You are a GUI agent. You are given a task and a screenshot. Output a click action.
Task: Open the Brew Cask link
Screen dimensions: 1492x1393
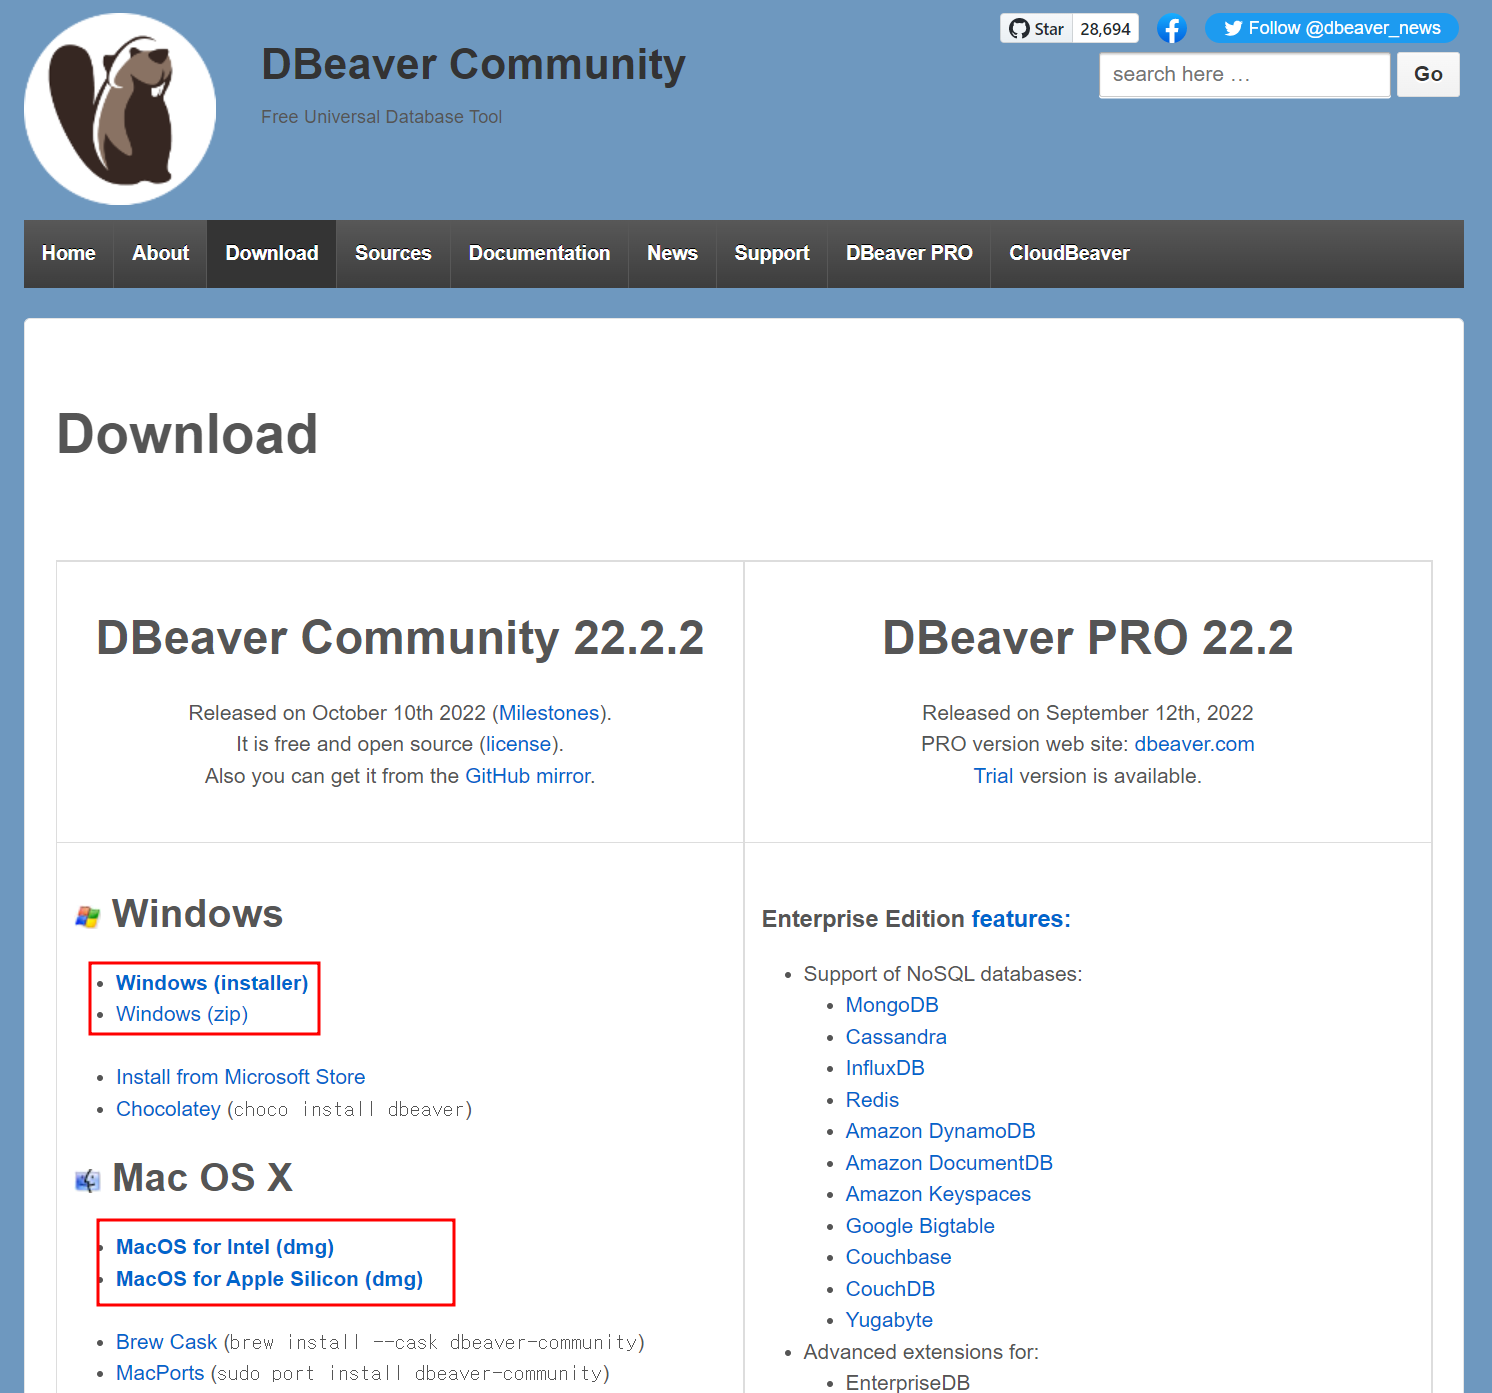click(x=166, y=1342)
